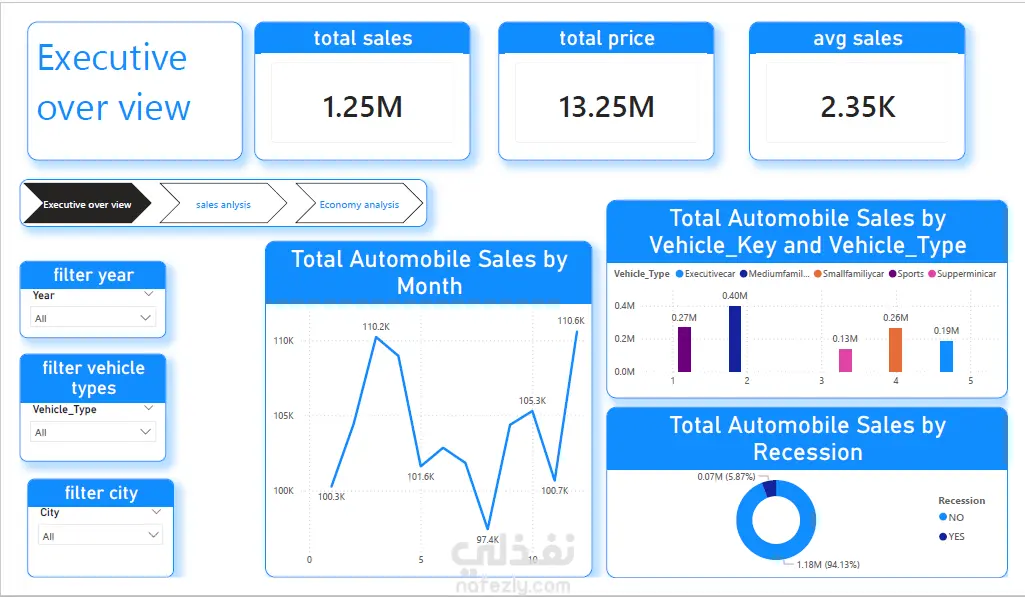
Task: Click the Supperminicar legend marker
Action: (x=932, y=274)
